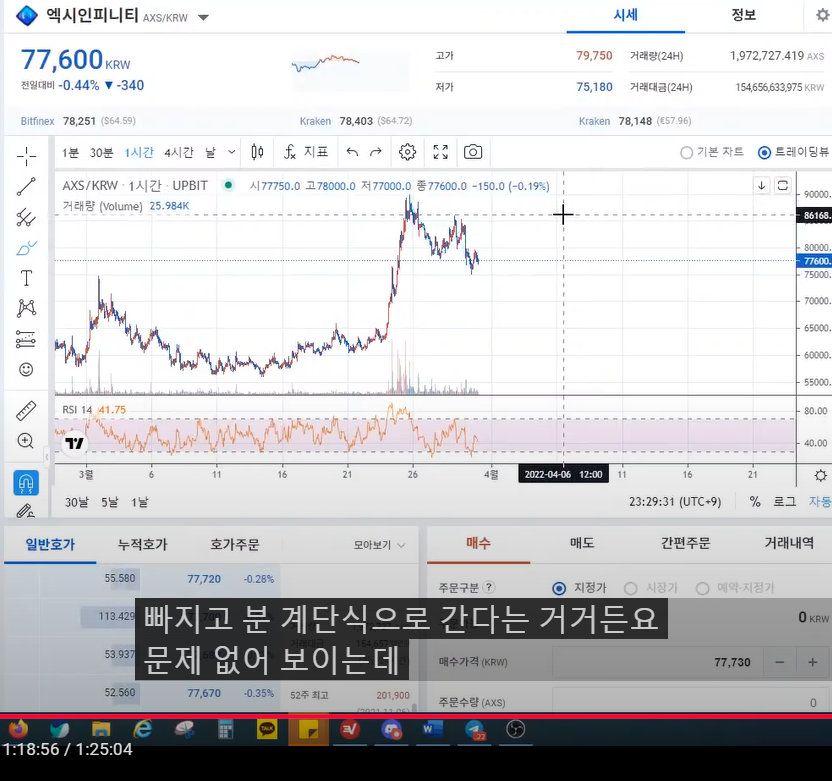
Task: Open the emoji icons tool
Action: pyautogui.click(x=26, y=369)
